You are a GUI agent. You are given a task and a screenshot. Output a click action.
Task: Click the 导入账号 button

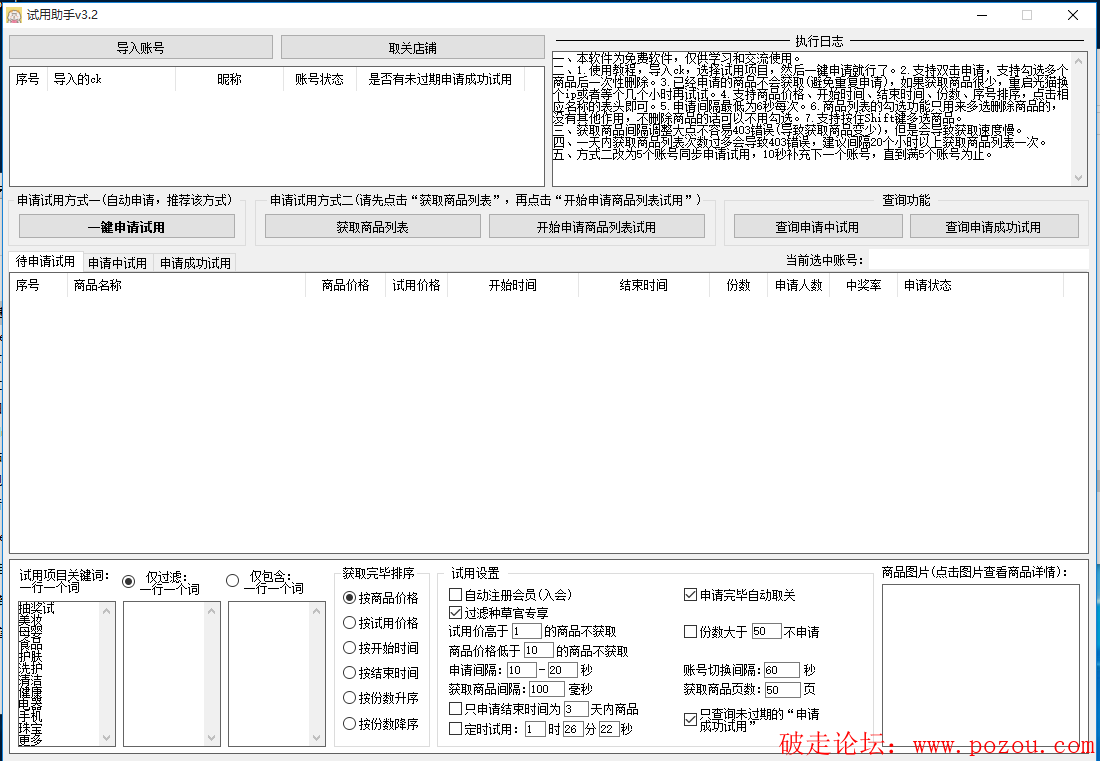coord(141,48)
